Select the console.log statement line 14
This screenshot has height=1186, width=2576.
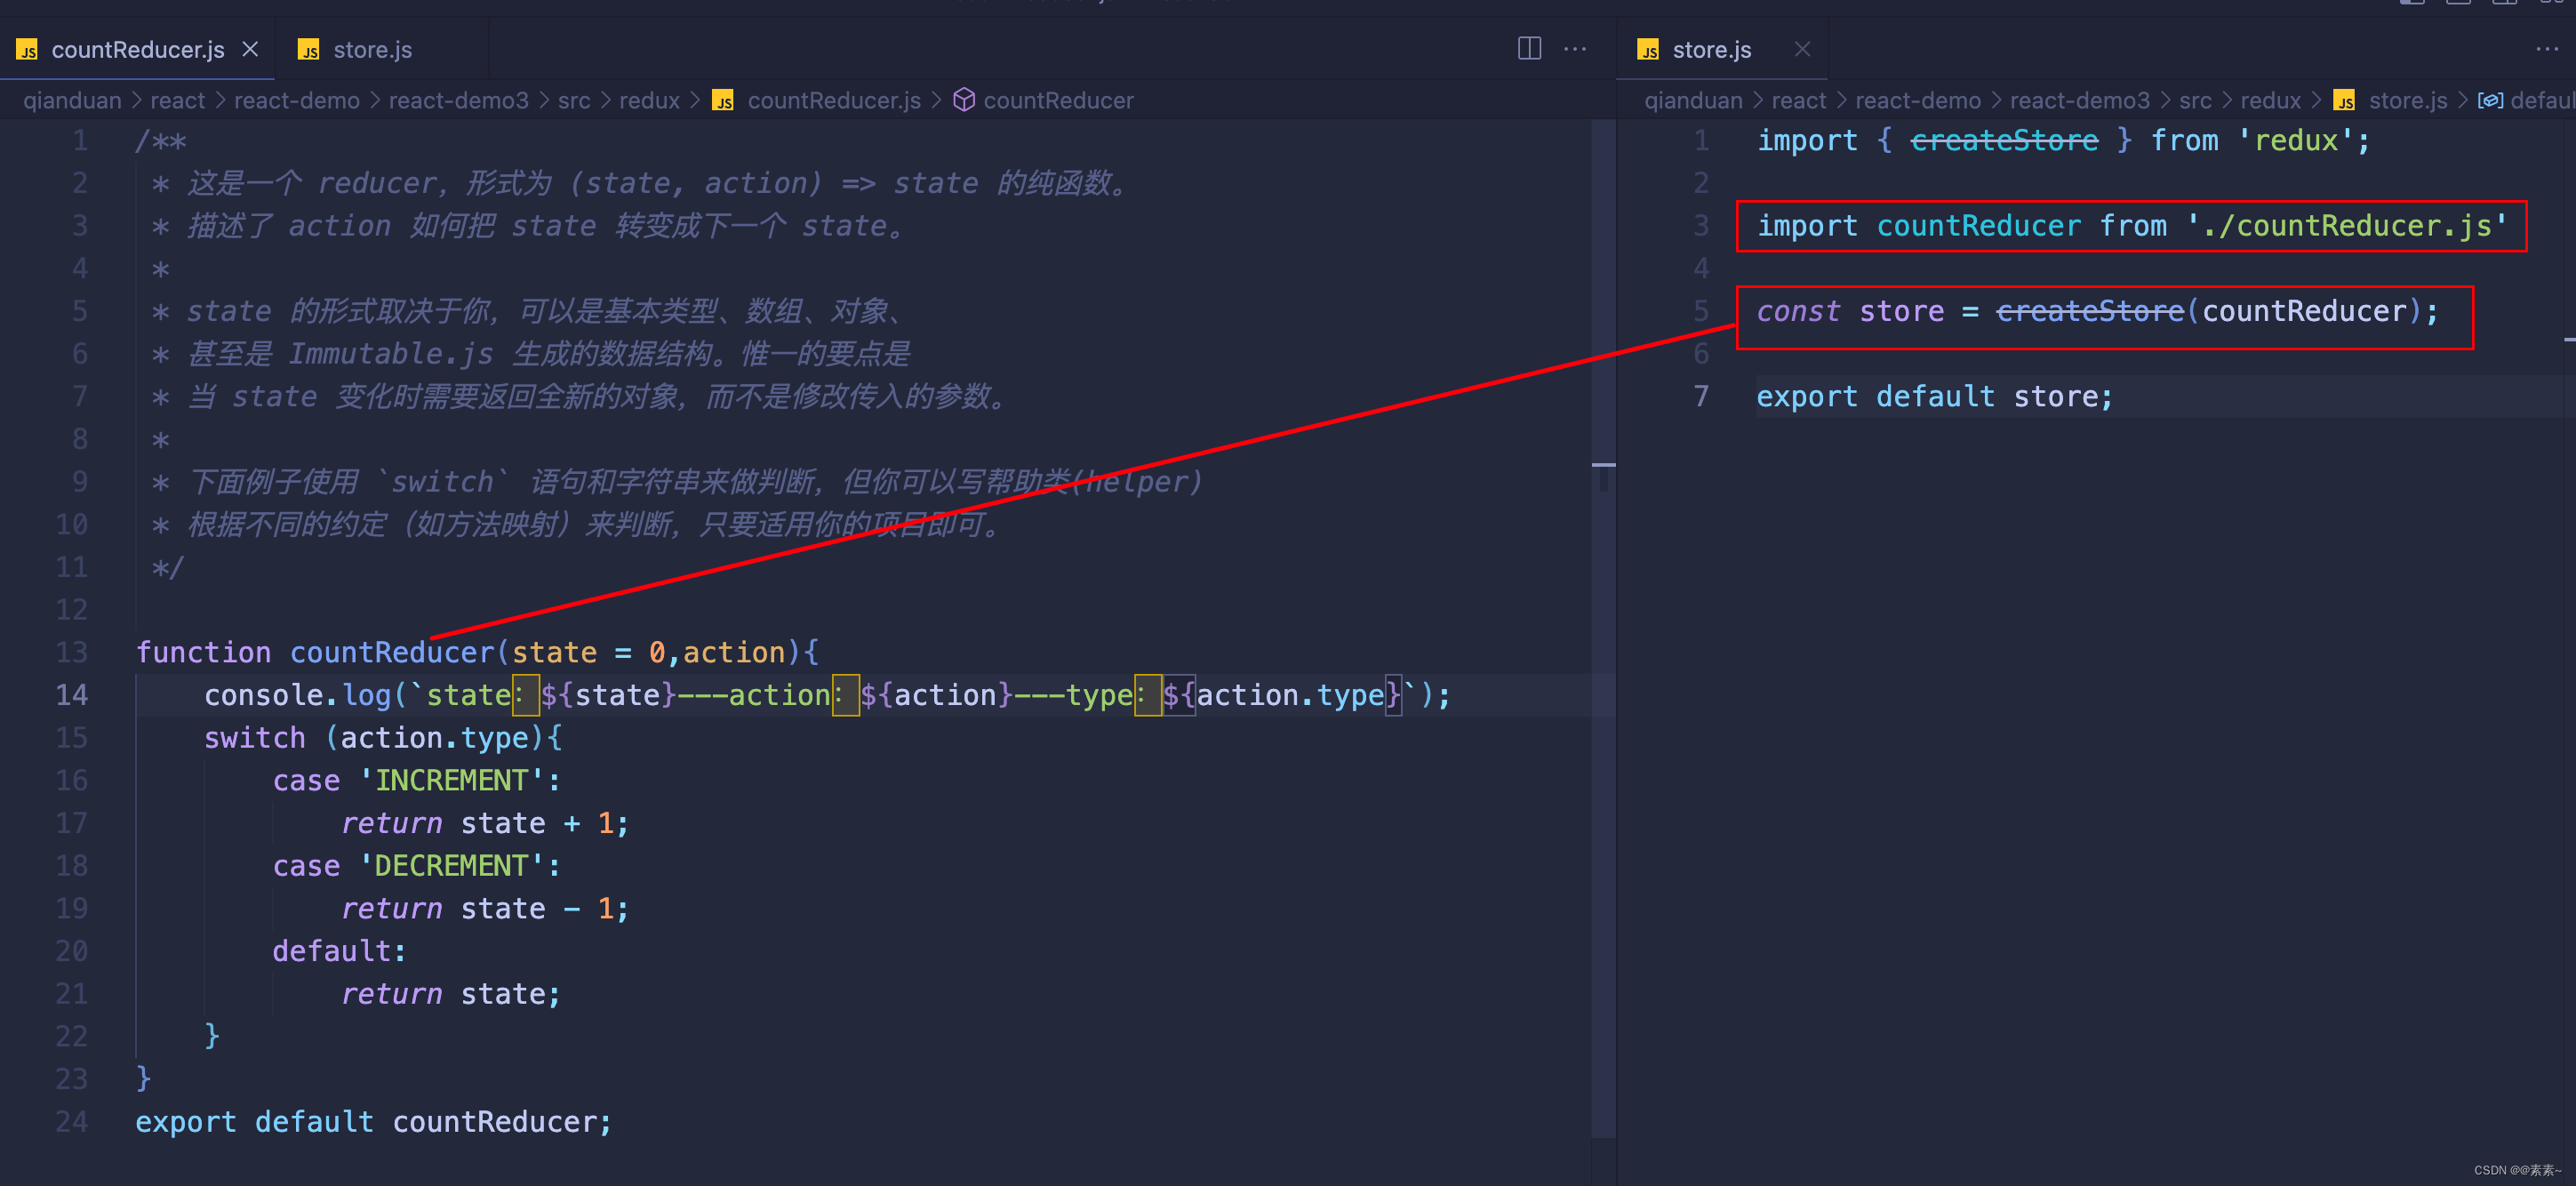point(821,695)
